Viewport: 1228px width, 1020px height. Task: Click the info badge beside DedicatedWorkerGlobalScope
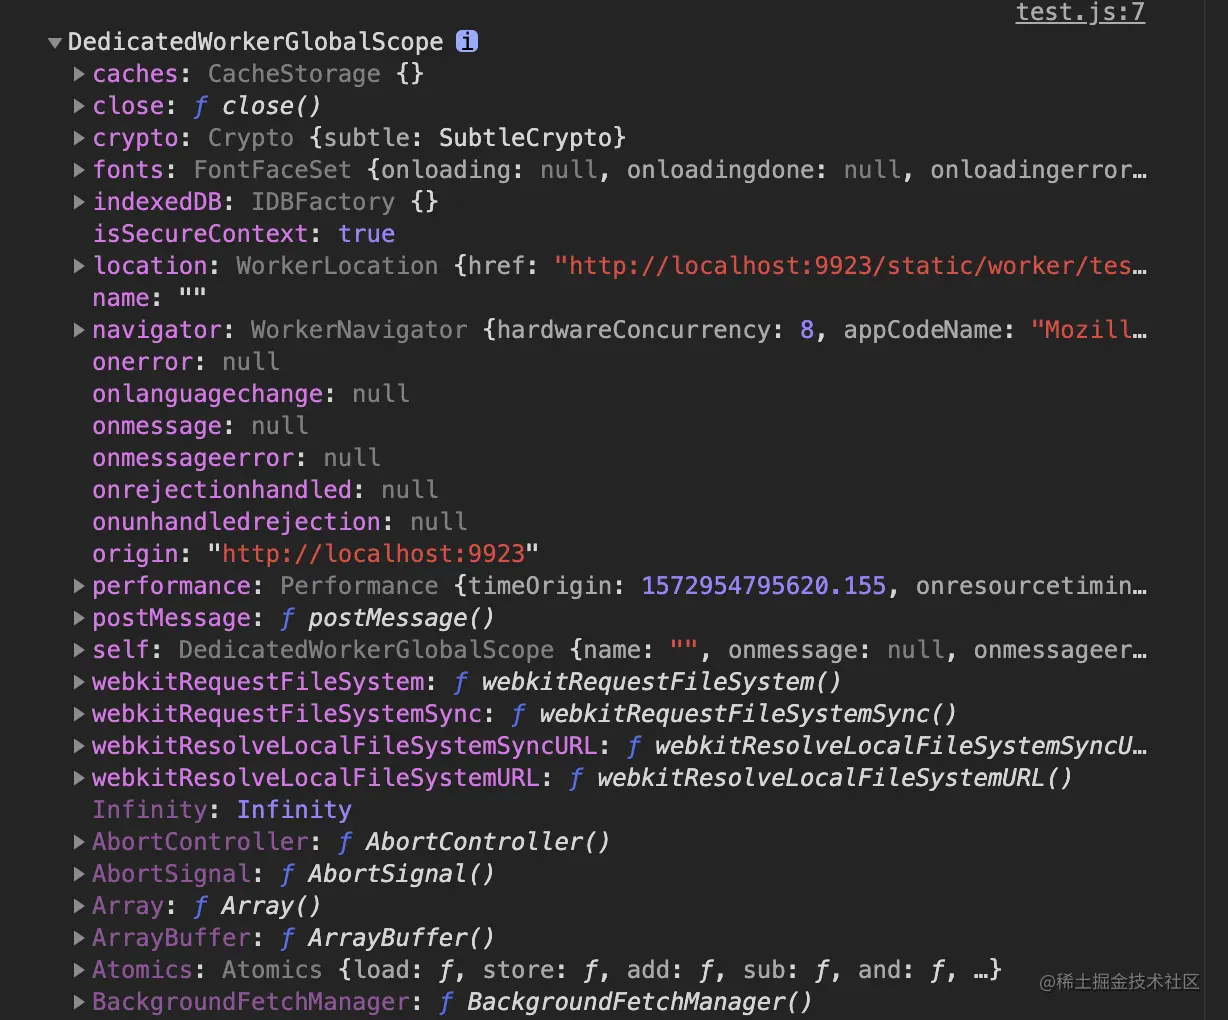[467, 41]
